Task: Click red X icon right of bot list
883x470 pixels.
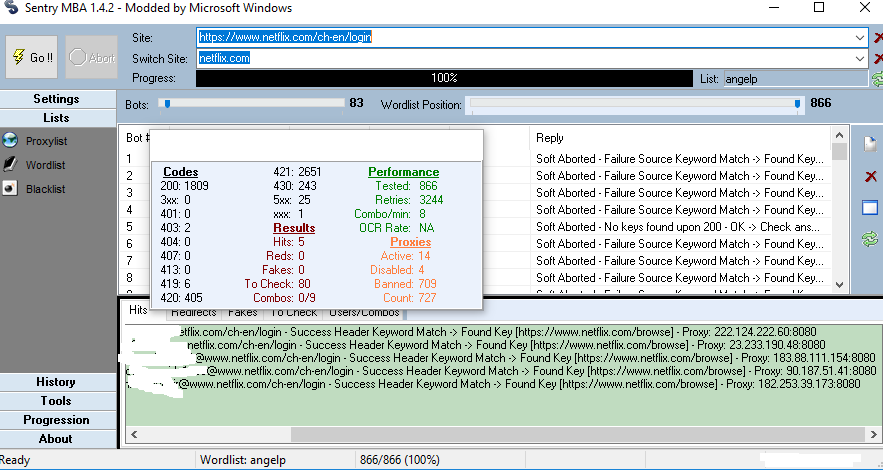Action: (x=870, y=176)
